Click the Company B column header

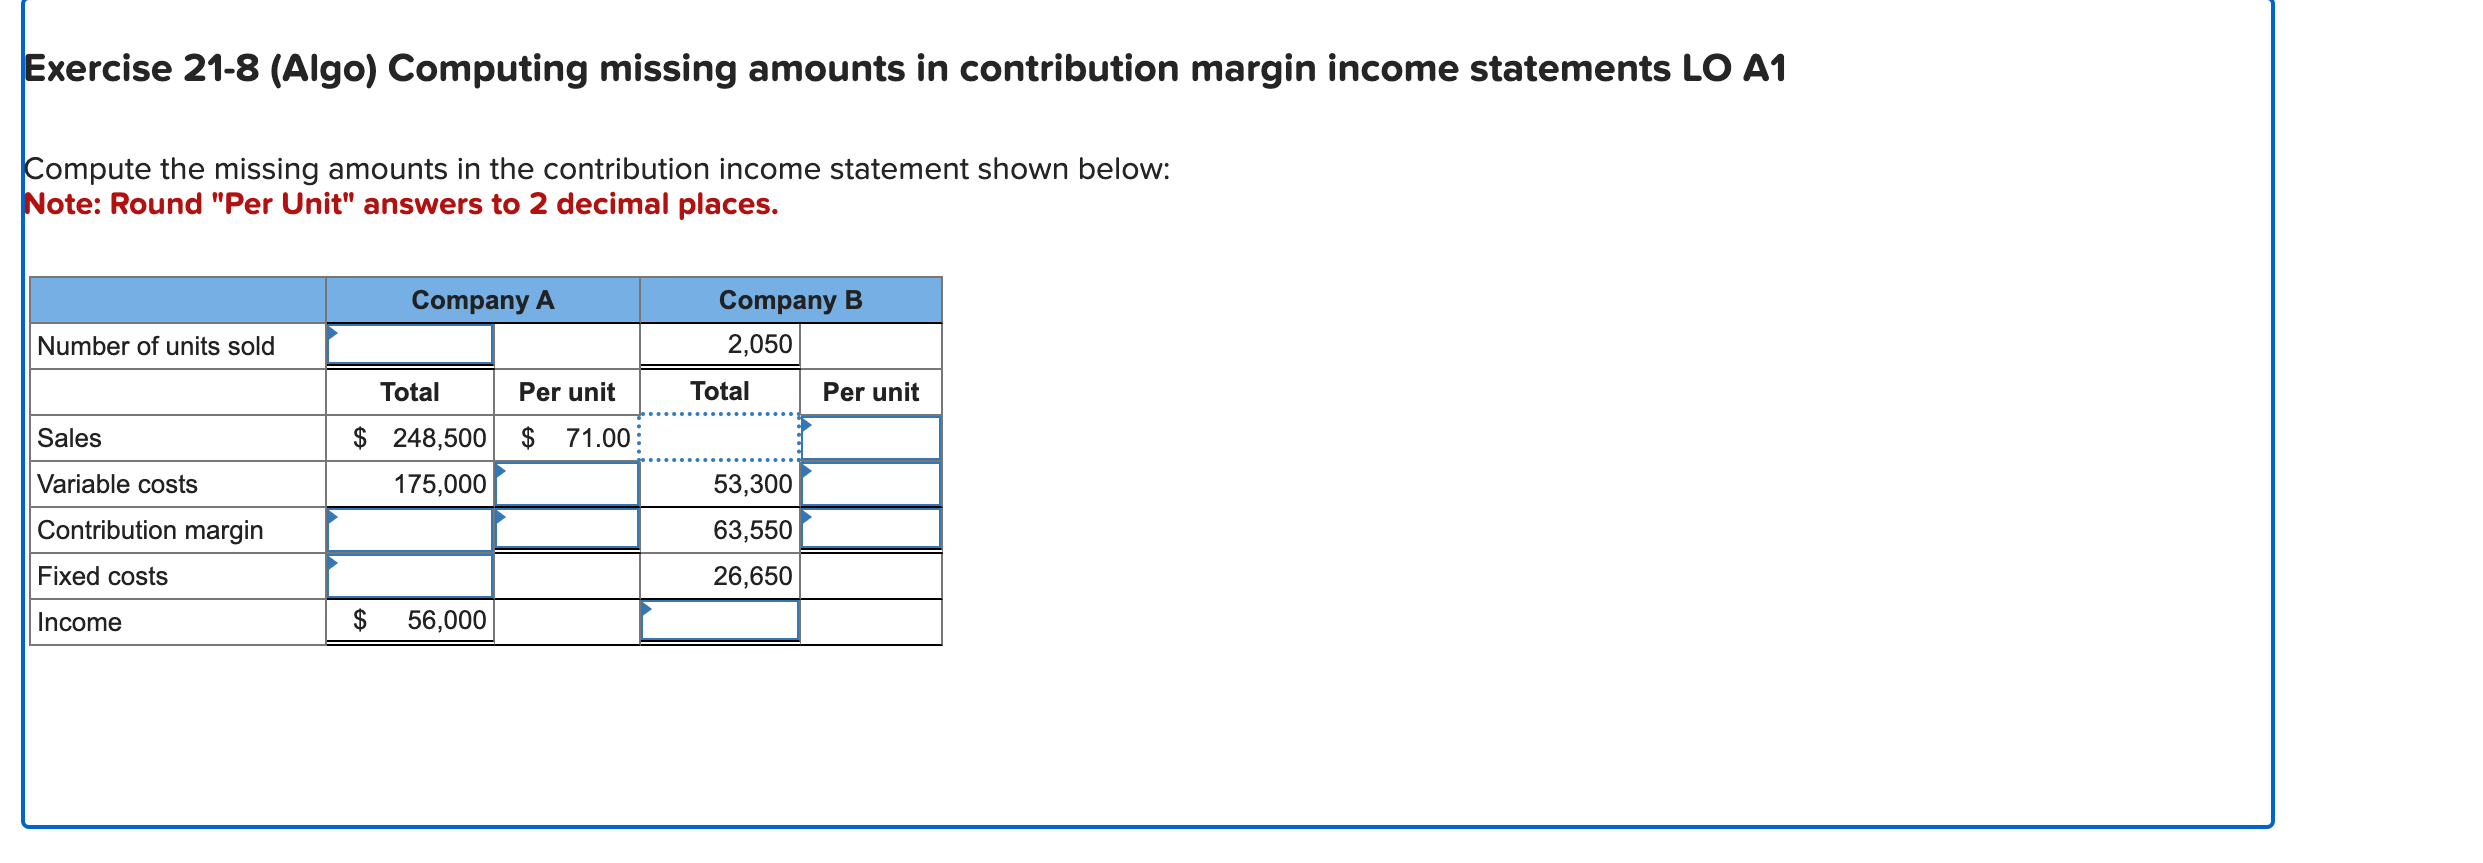pyautogui.click(x=790, y=298)
